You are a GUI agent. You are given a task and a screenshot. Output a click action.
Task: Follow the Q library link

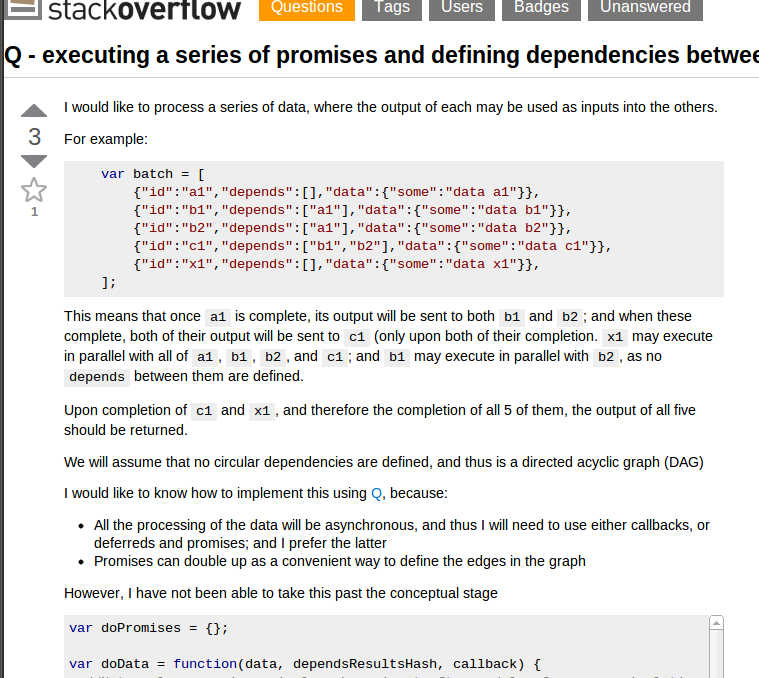coord(376,494)
